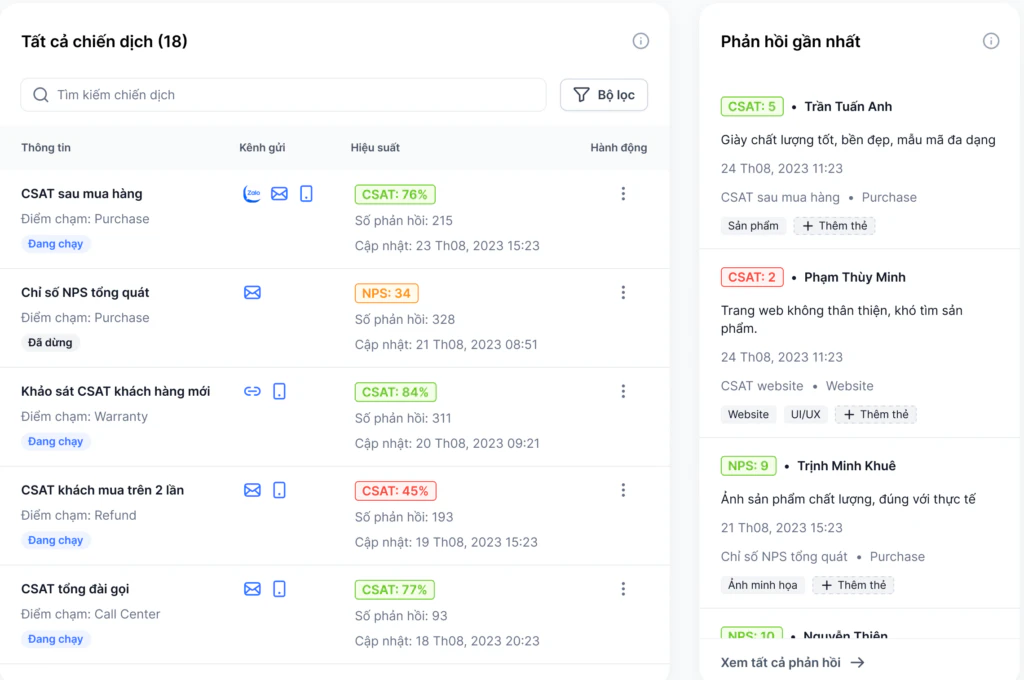Click the mobile phone icon in CSAT tổng đài gọi row
The image size is (1024, 680).
coord(279,590)
